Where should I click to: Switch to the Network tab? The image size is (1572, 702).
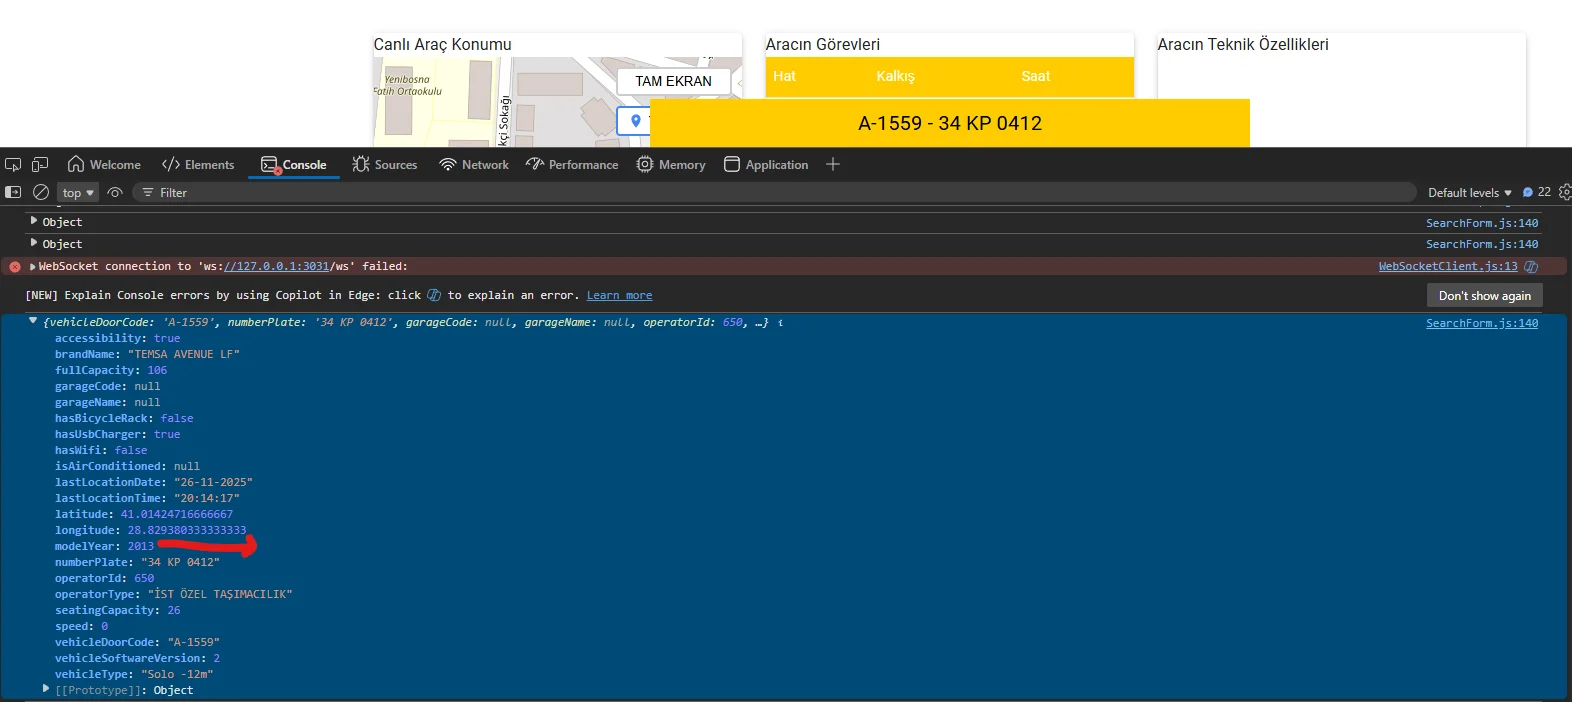[474, 165]
